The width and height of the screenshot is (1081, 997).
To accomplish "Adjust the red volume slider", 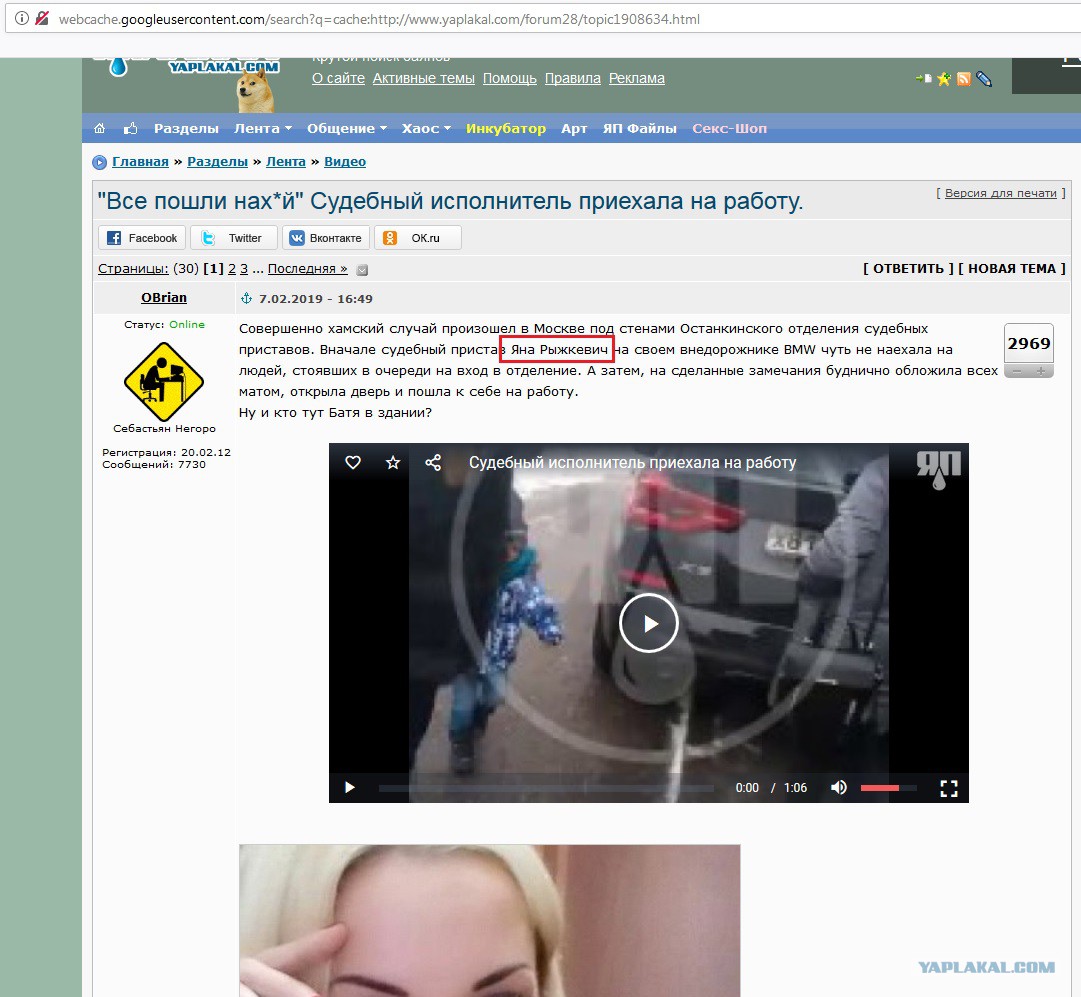I will click(889, 788).
